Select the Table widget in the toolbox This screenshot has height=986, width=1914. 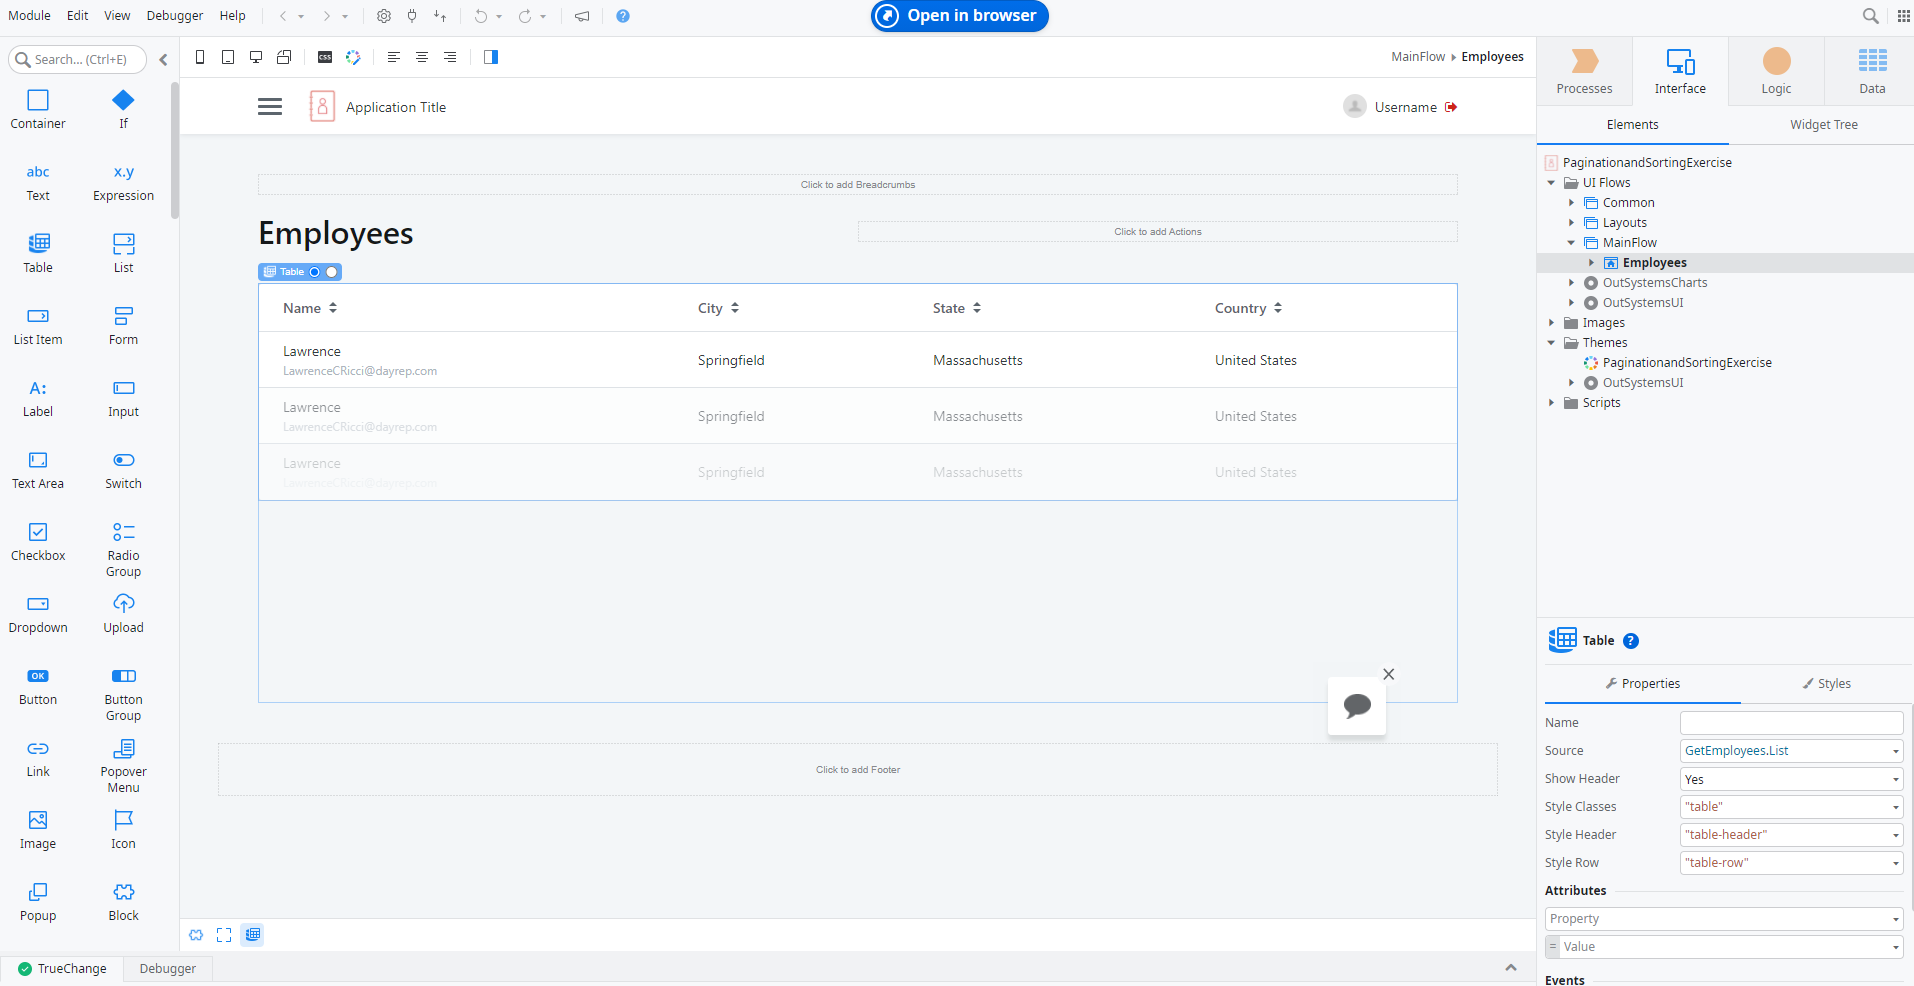pyautogui.click(x=37, y=252)
